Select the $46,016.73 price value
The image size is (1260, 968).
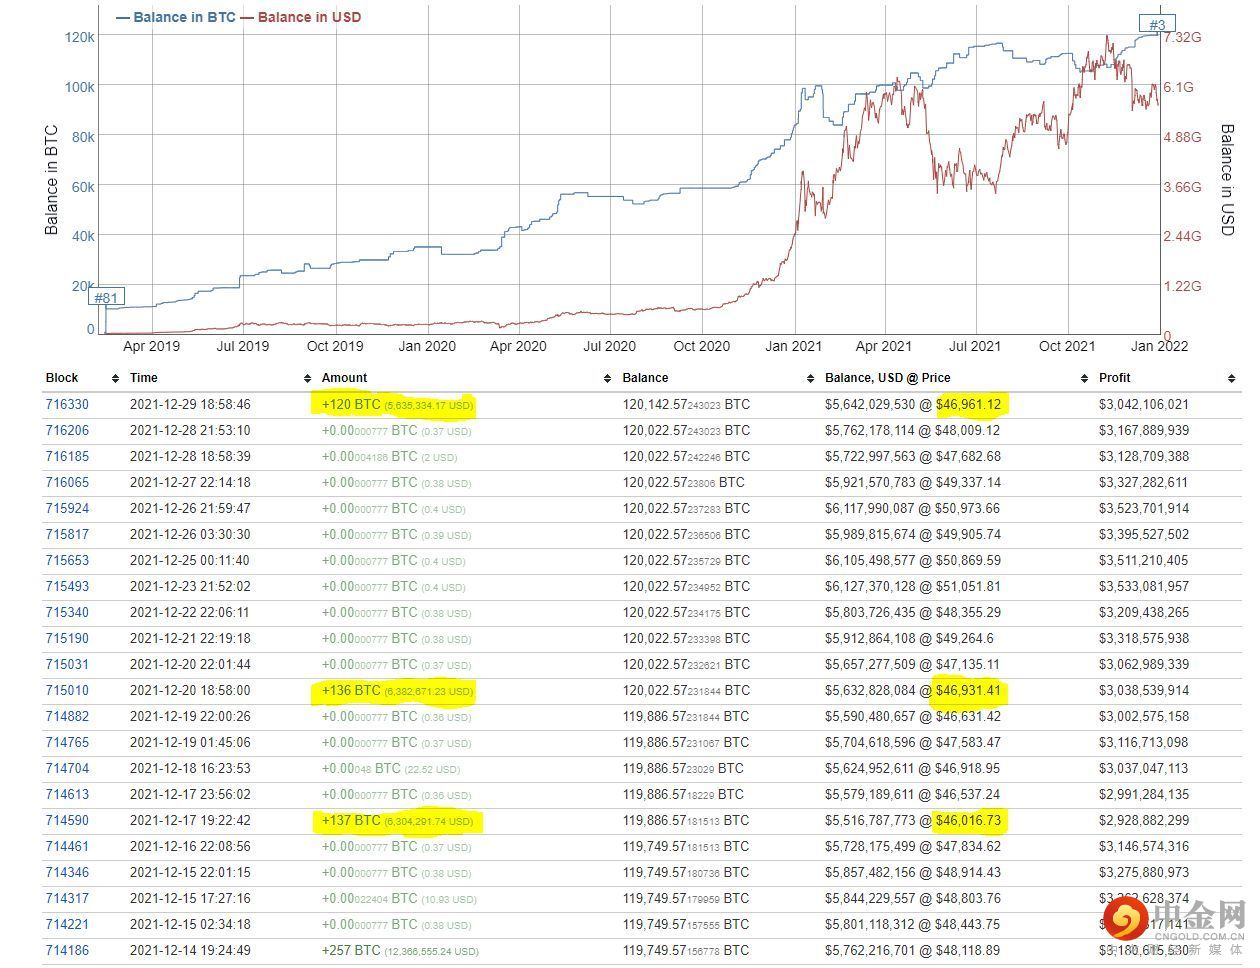[x=968, y=821]
